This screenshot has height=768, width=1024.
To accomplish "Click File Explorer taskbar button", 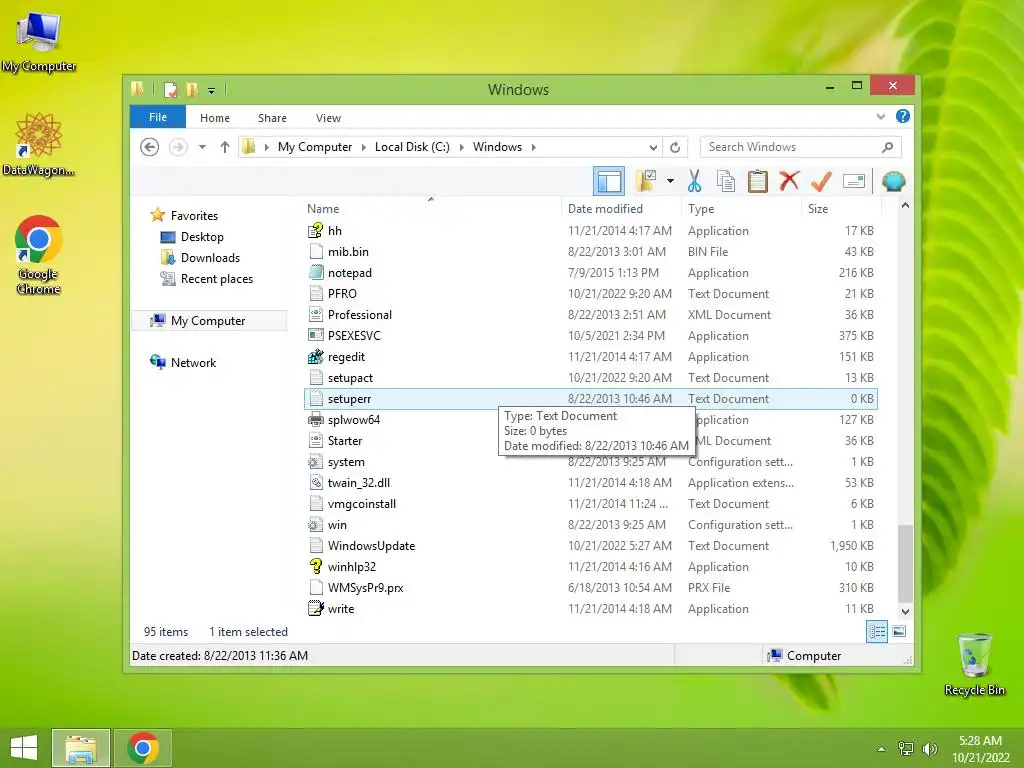I will 81,748.
